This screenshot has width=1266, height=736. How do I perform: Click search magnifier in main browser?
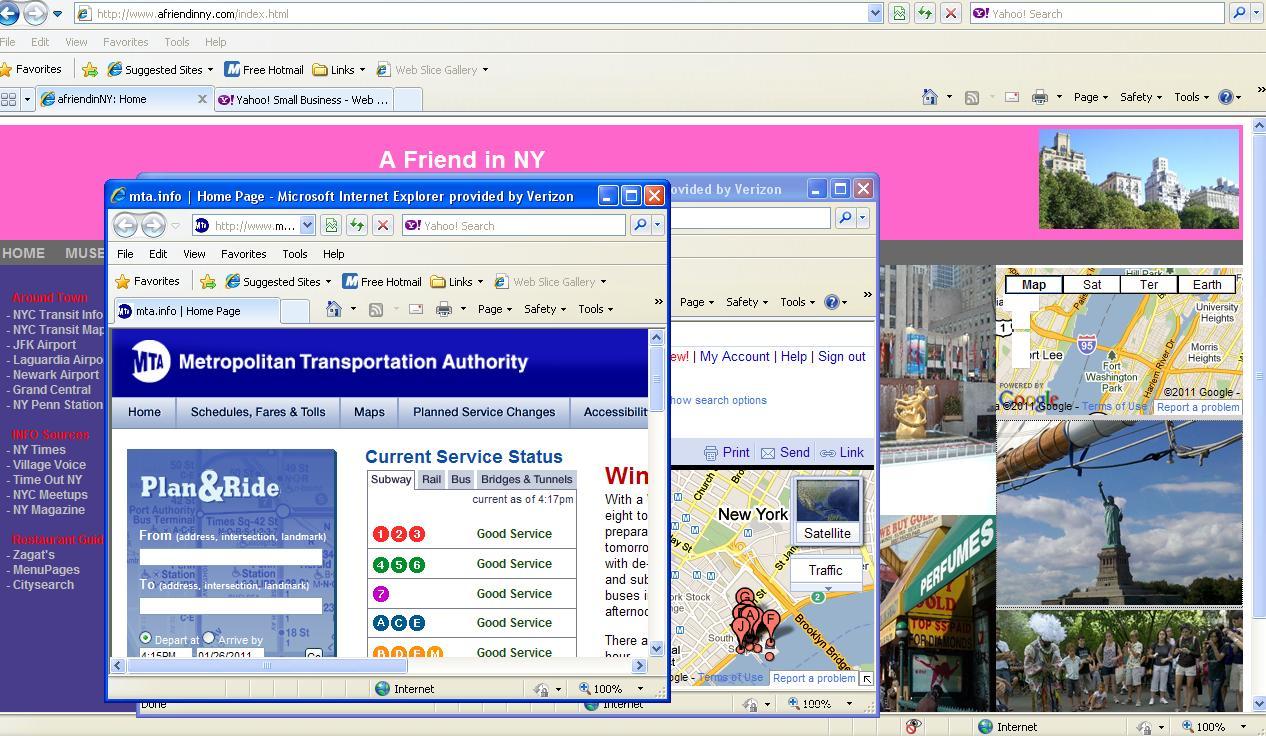click(1239, 13)
